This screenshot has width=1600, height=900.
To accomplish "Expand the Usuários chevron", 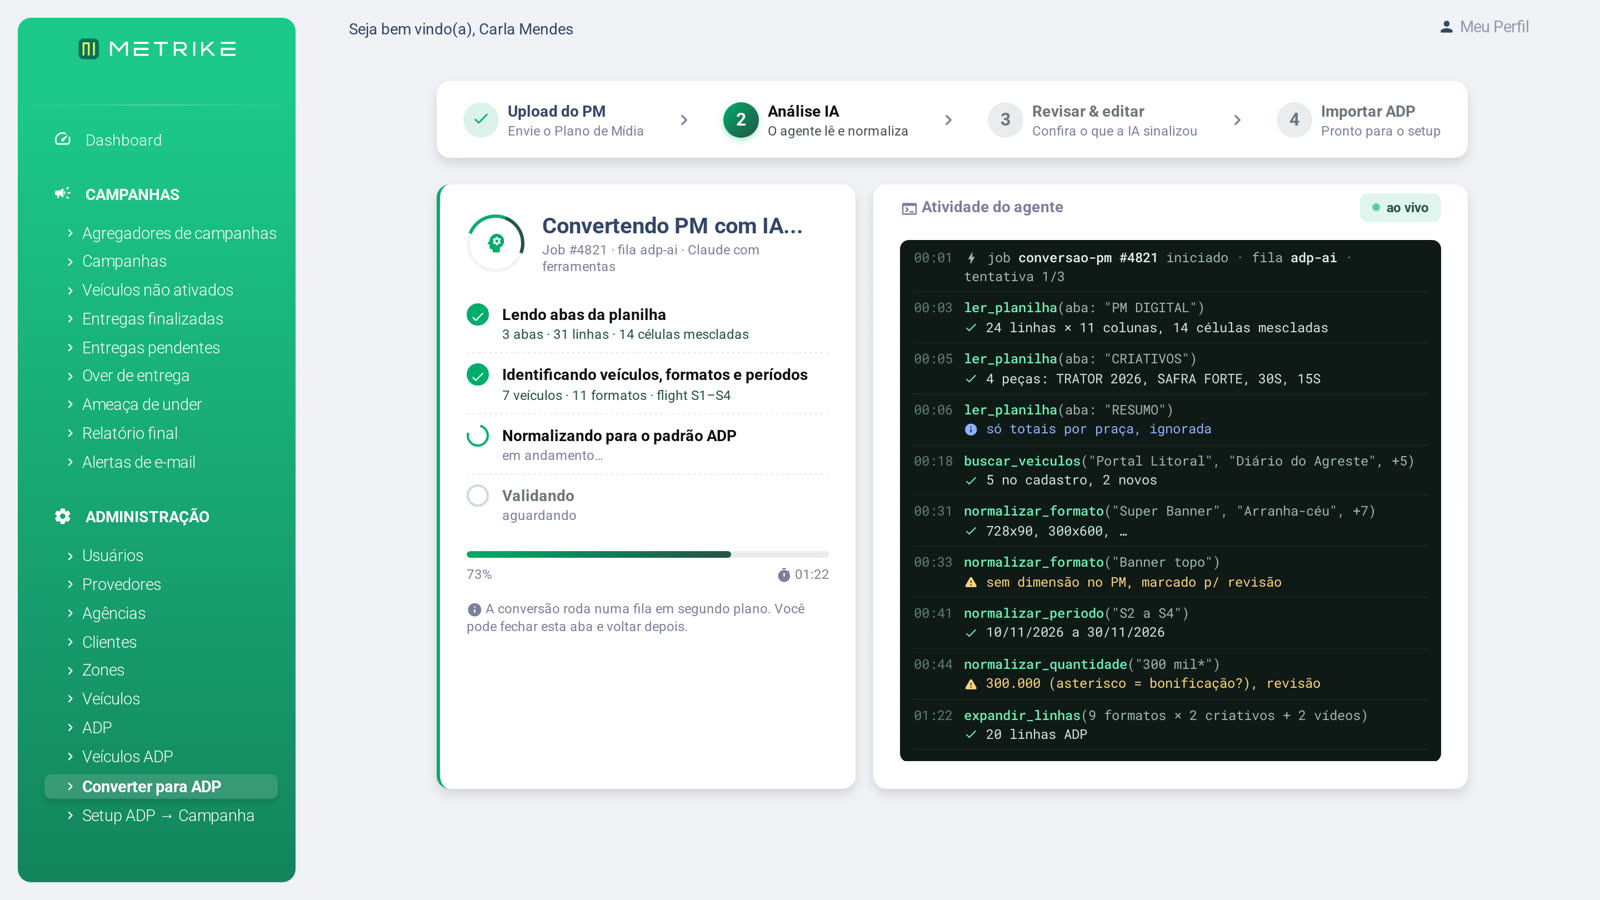I will pyautogui.click(x=70, y=555).
